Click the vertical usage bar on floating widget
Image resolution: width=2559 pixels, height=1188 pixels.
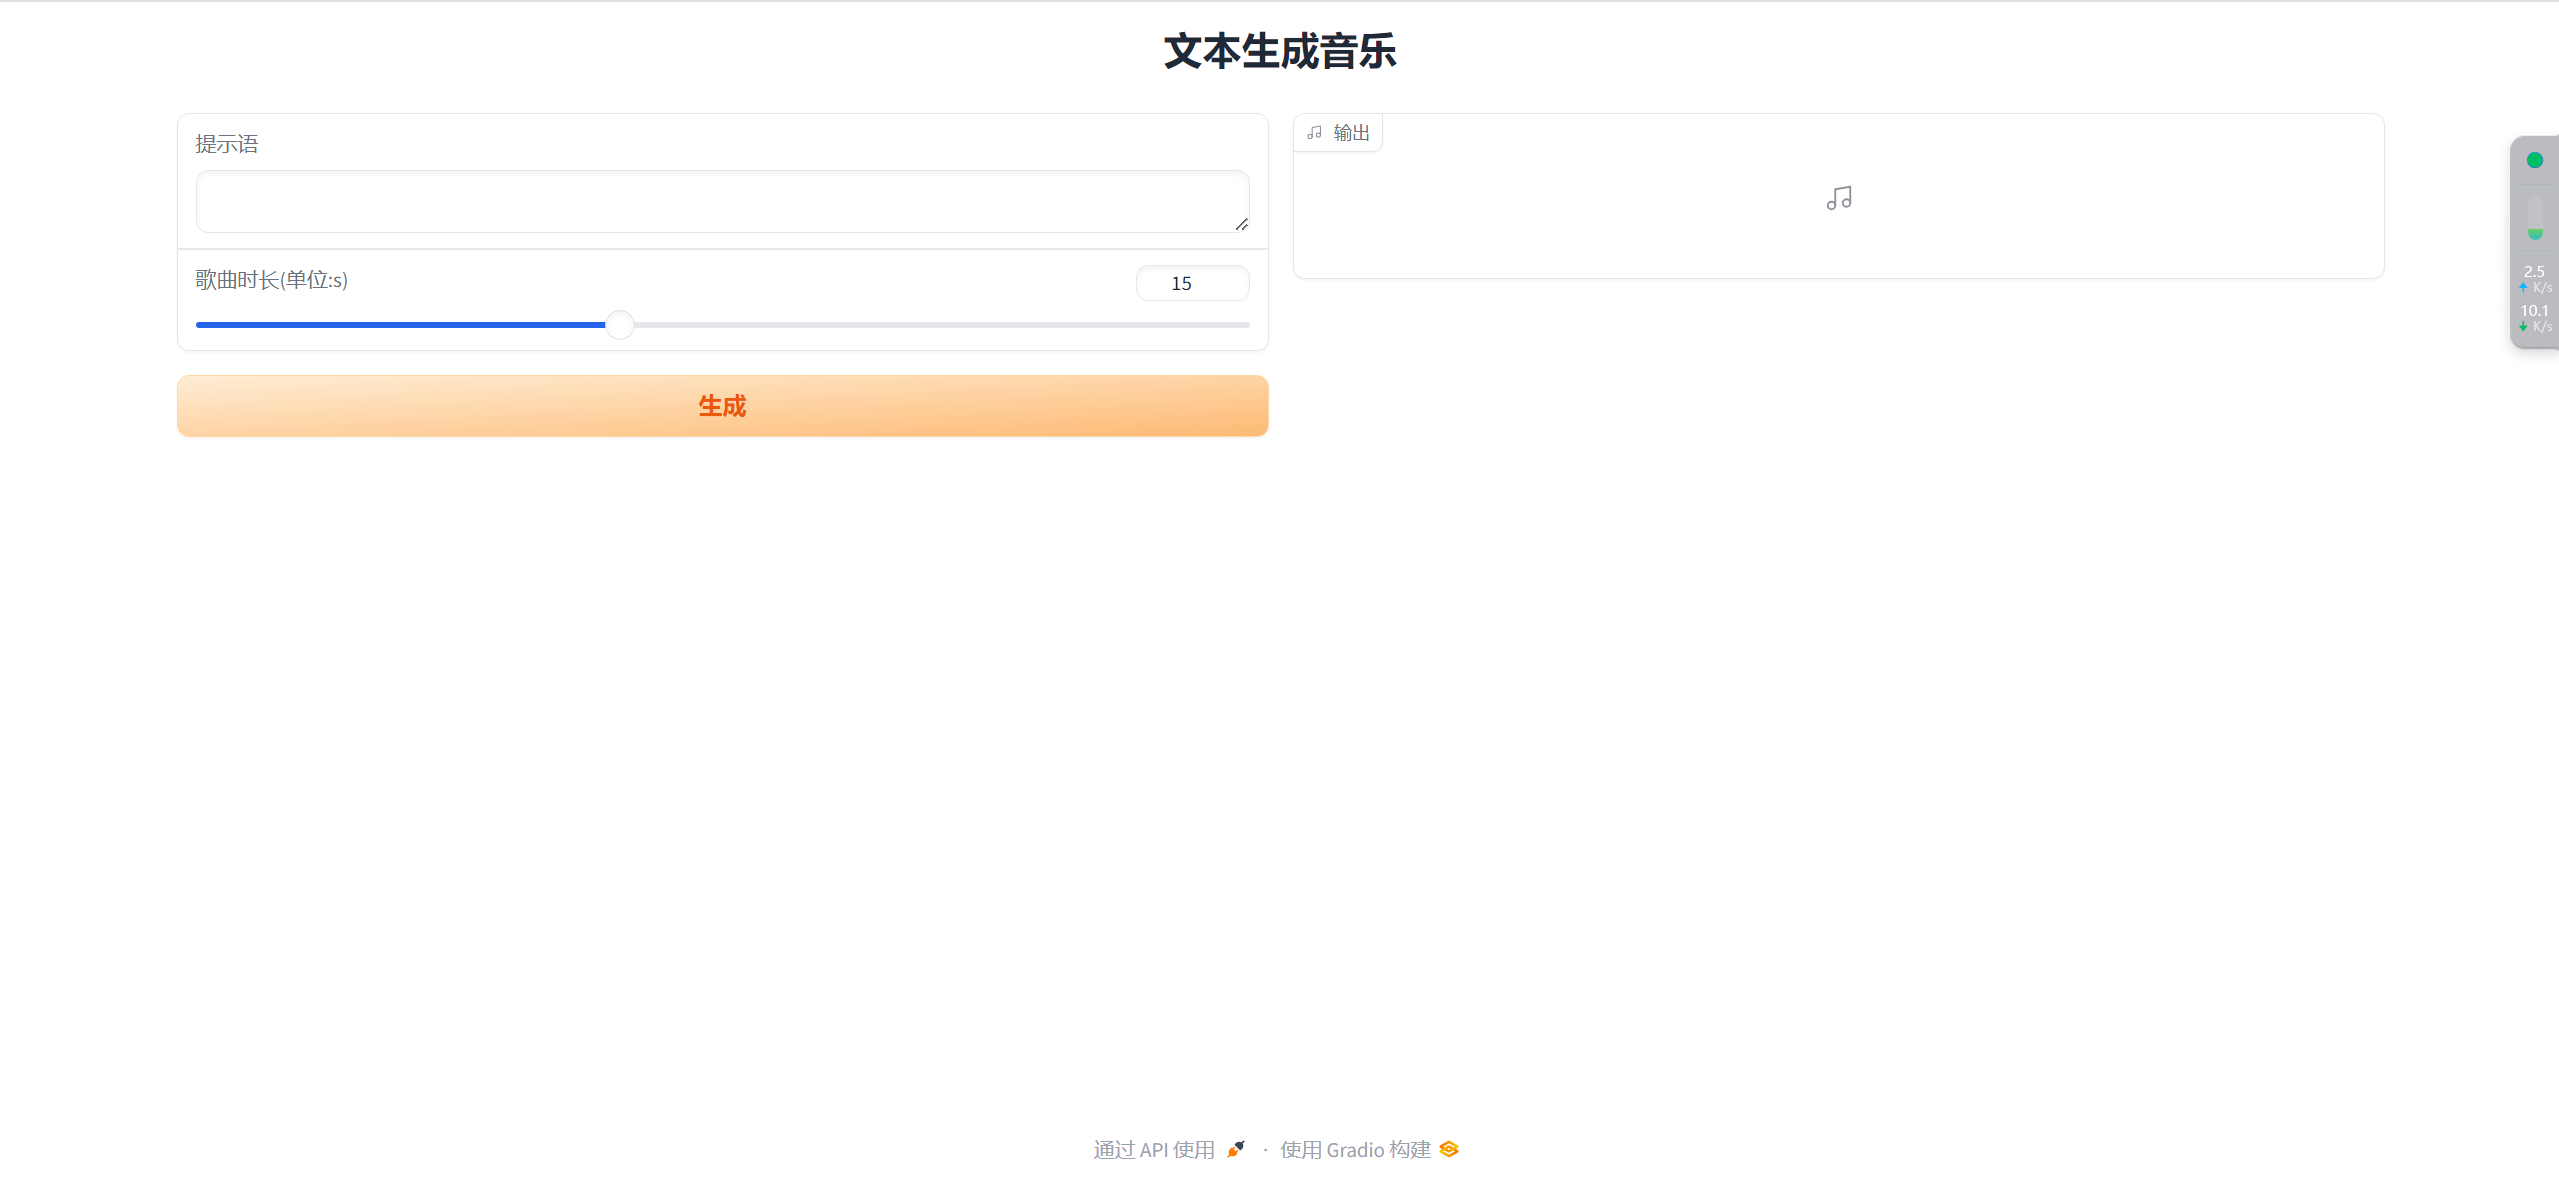pyautogui.click(x=2534, y=216)
